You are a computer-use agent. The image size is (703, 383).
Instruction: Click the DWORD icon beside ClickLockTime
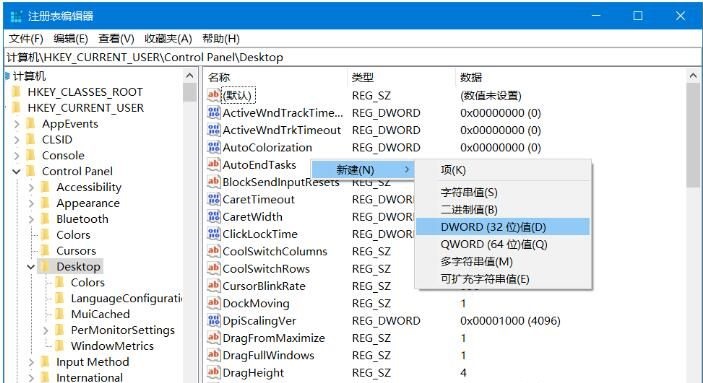[x=213, y=234]
